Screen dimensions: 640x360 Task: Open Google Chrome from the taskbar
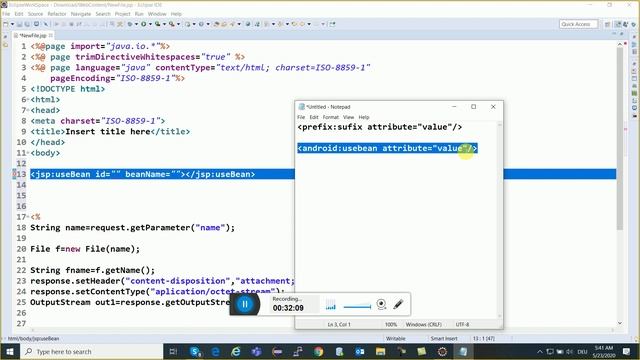click(x=318, y=351)
